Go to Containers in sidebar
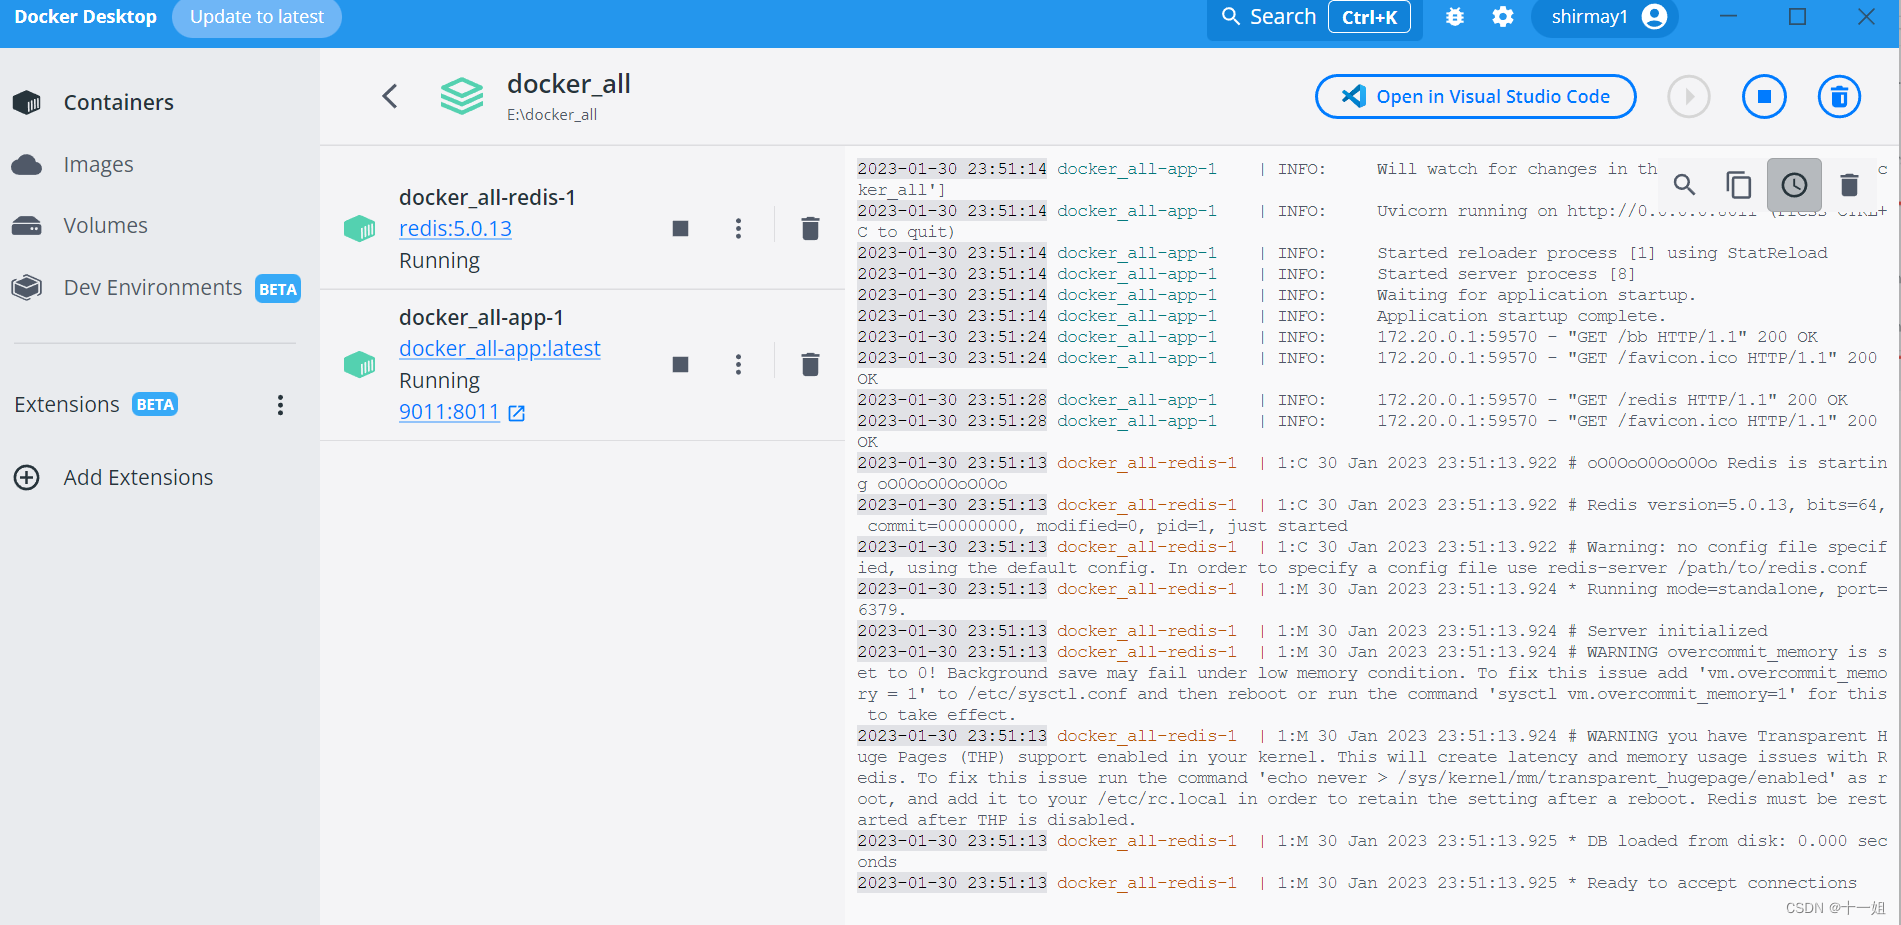Screen dimensions: 1901x925 click(x=119, y=102)
